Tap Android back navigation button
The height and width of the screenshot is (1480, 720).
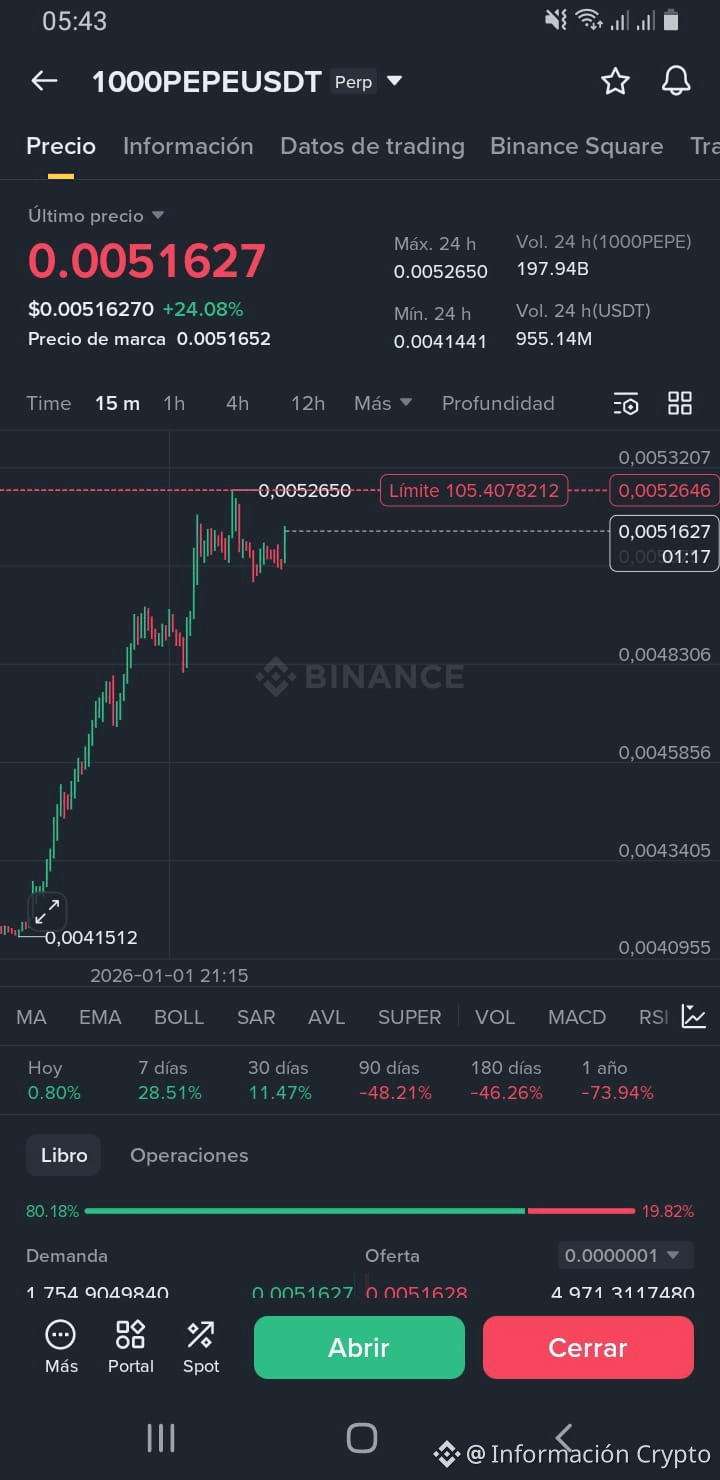tap(564, 1438)
